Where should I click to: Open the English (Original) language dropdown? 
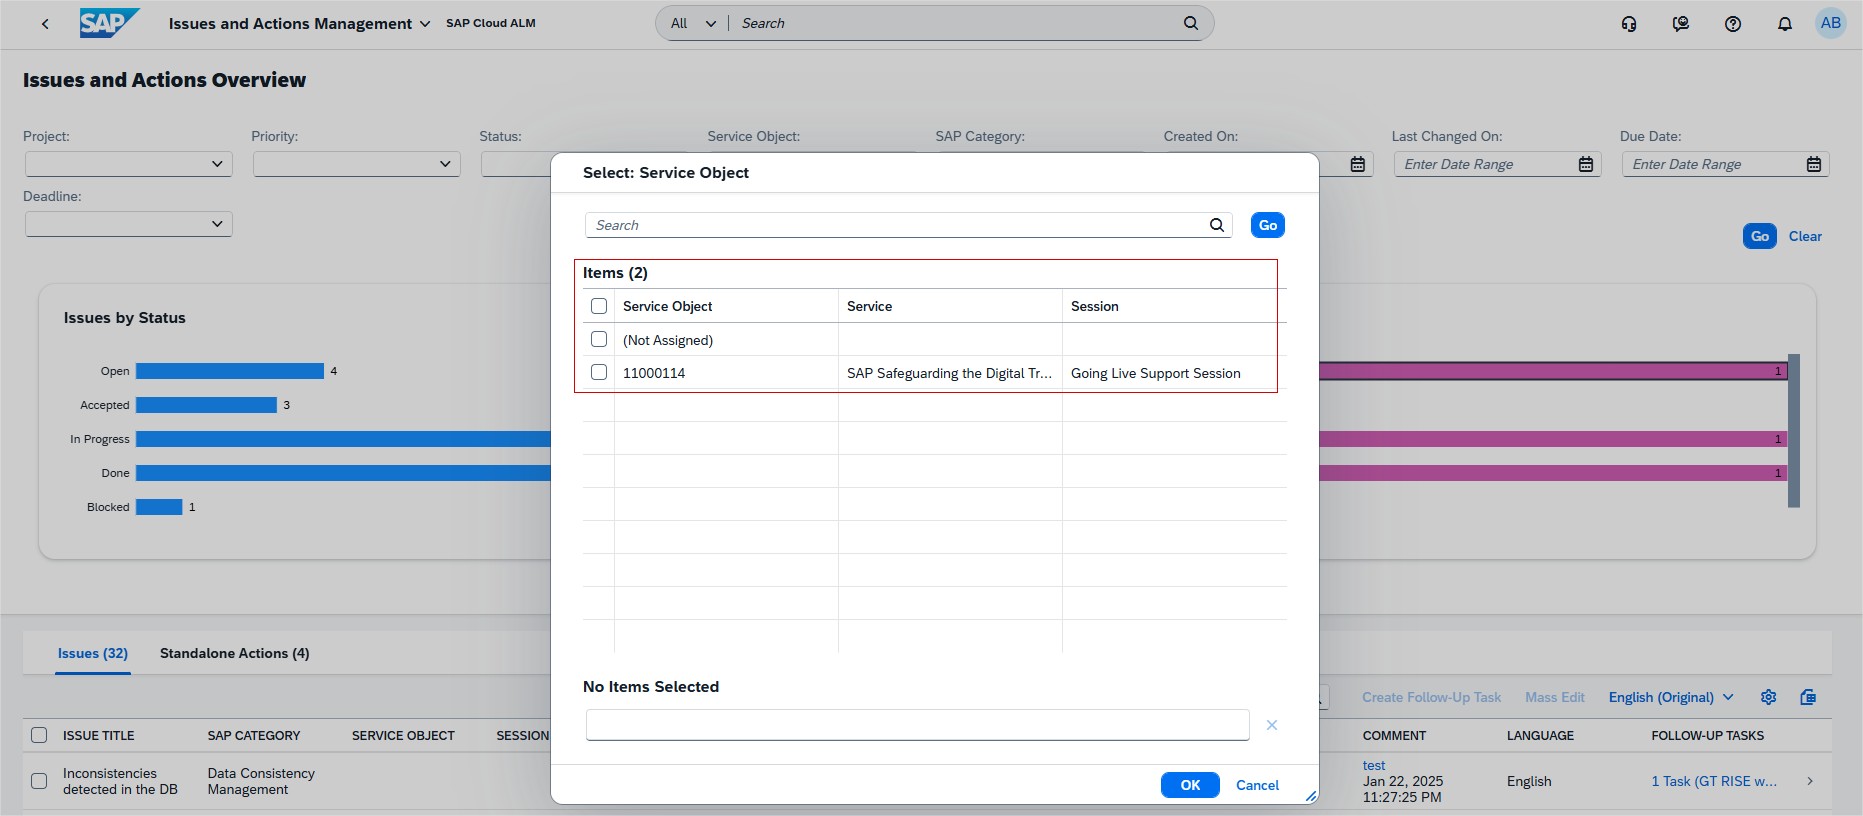coord(1670,697)
